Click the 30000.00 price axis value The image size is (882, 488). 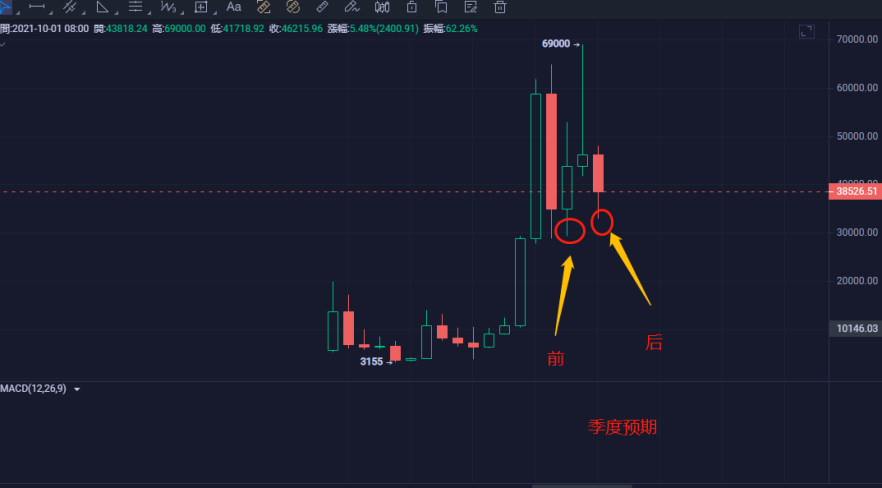coord(857,232)
